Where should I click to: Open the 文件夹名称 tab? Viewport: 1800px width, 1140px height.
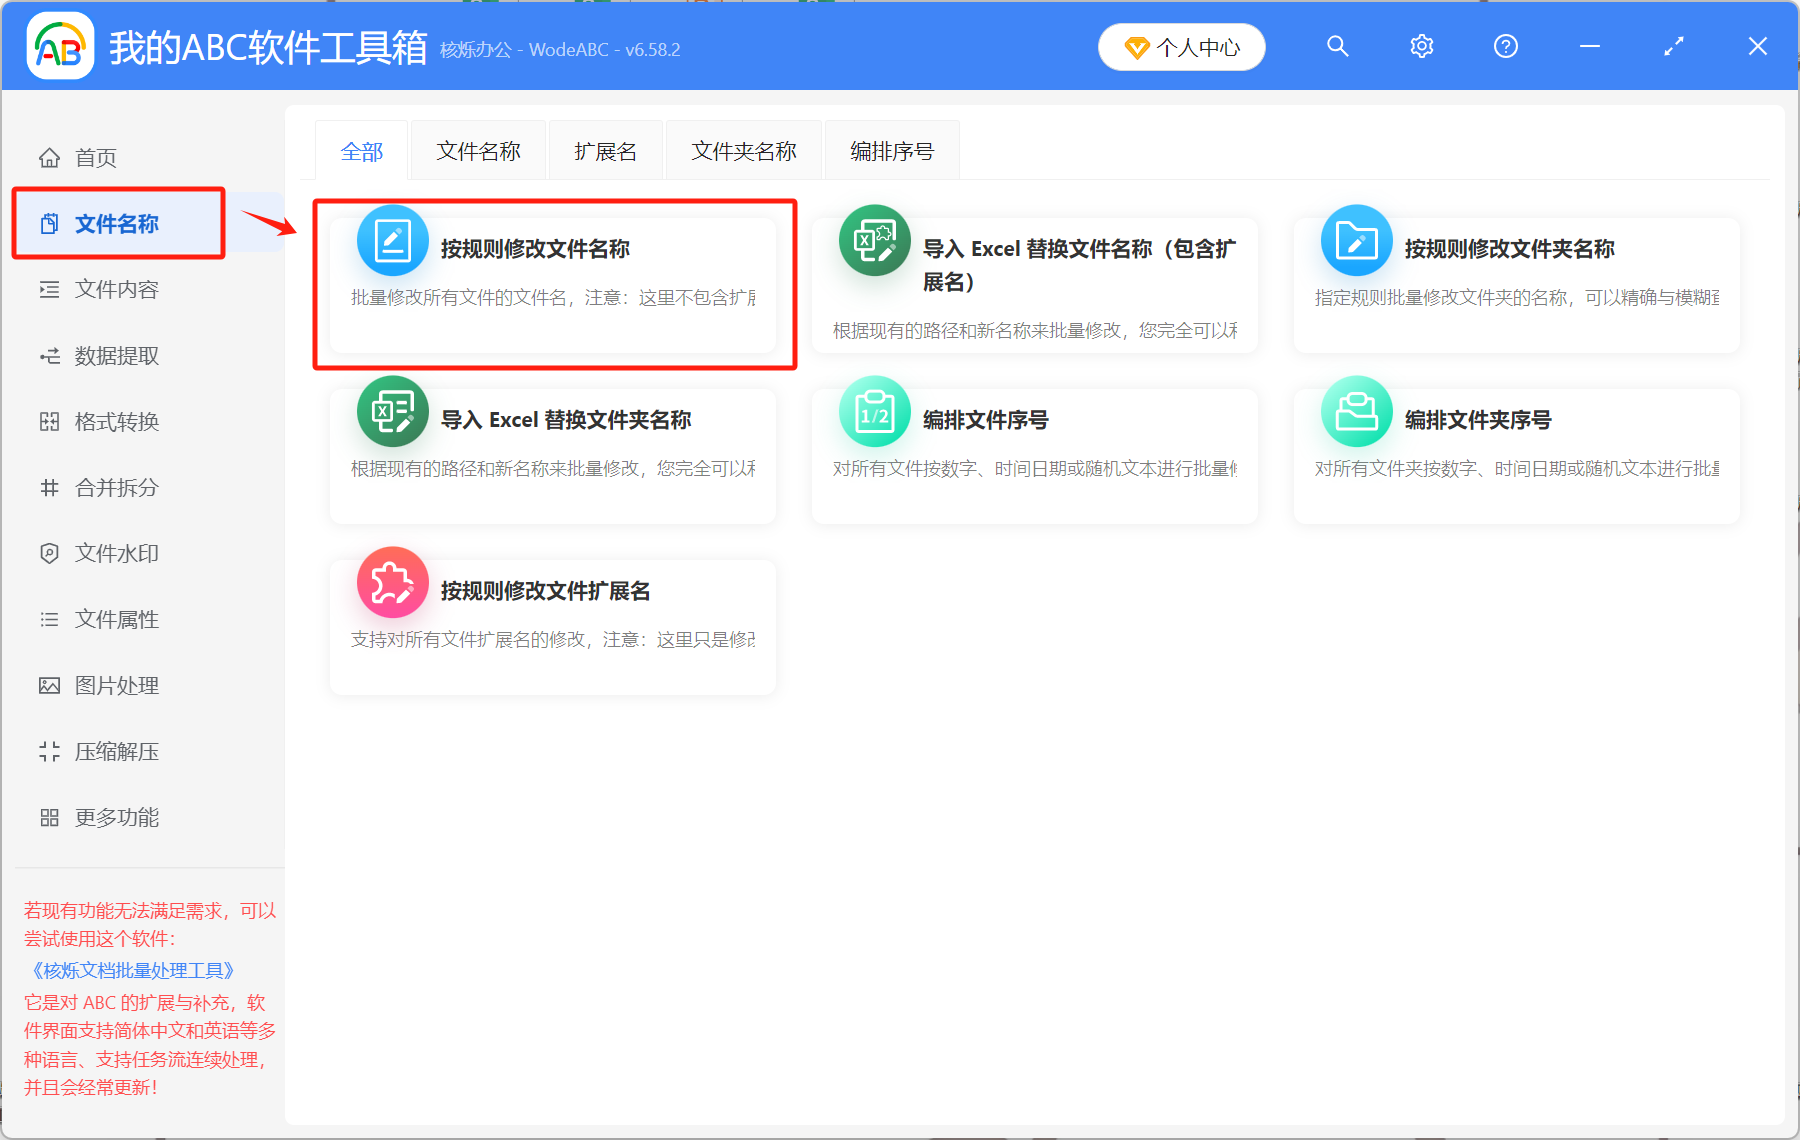click(x=743, y=150)
